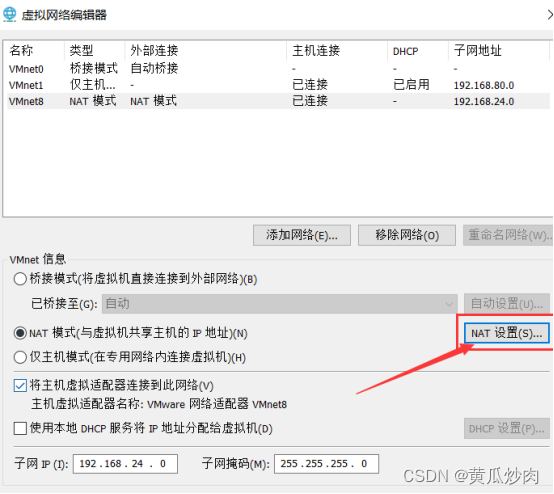Select the 桥接模式 radio button
Screen dimensions: 554x494
[20, 279]
